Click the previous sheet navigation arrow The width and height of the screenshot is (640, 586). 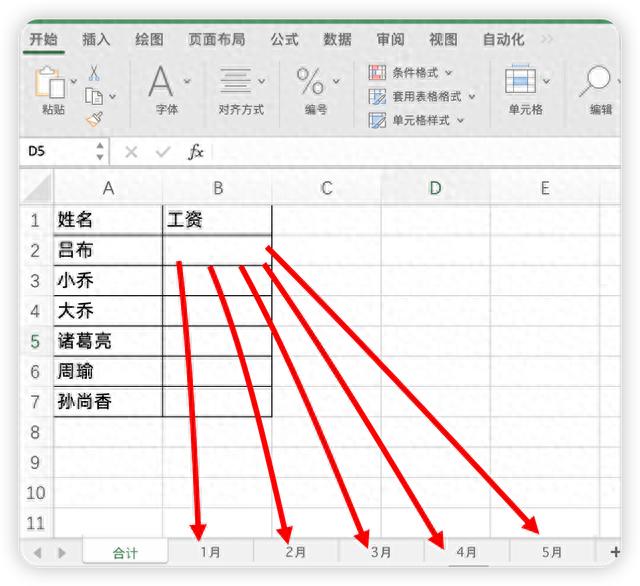38,553
